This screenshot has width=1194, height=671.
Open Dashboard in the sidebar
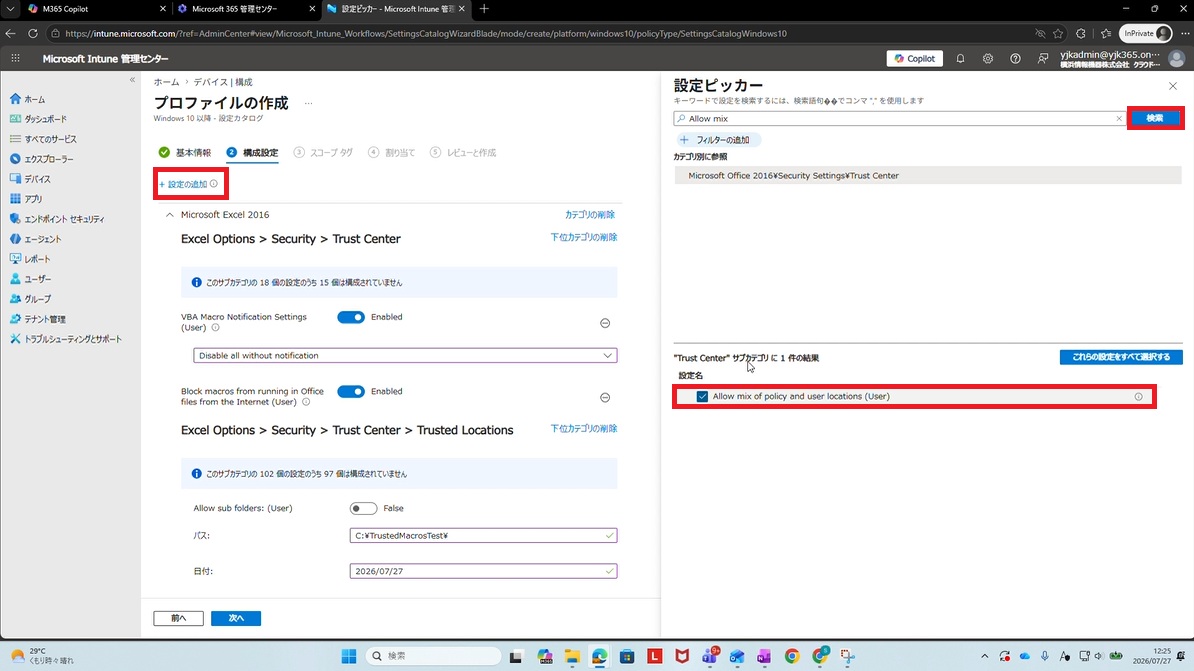pos(38,119)
